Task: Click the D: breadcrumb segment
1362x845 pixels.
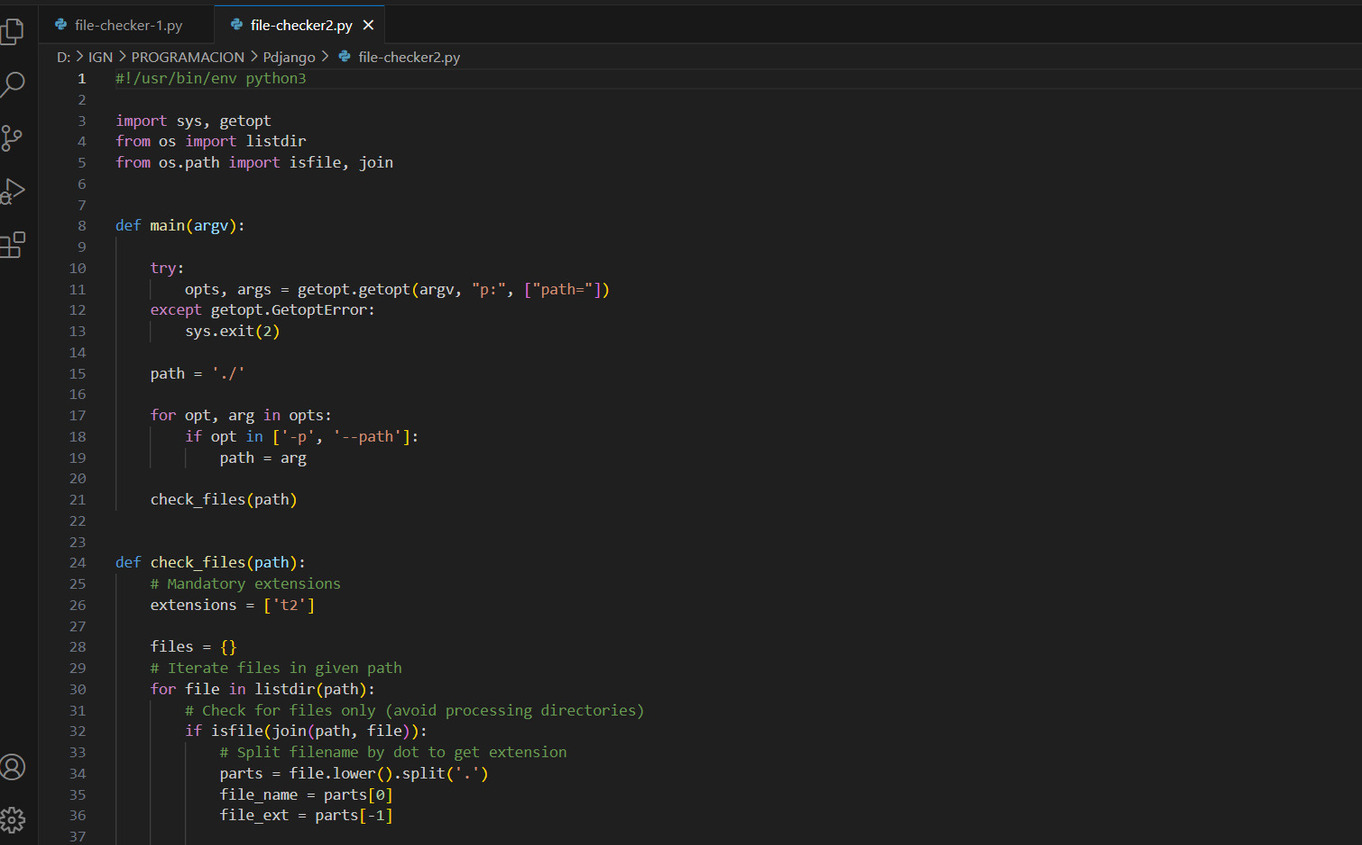Action: 63,57
